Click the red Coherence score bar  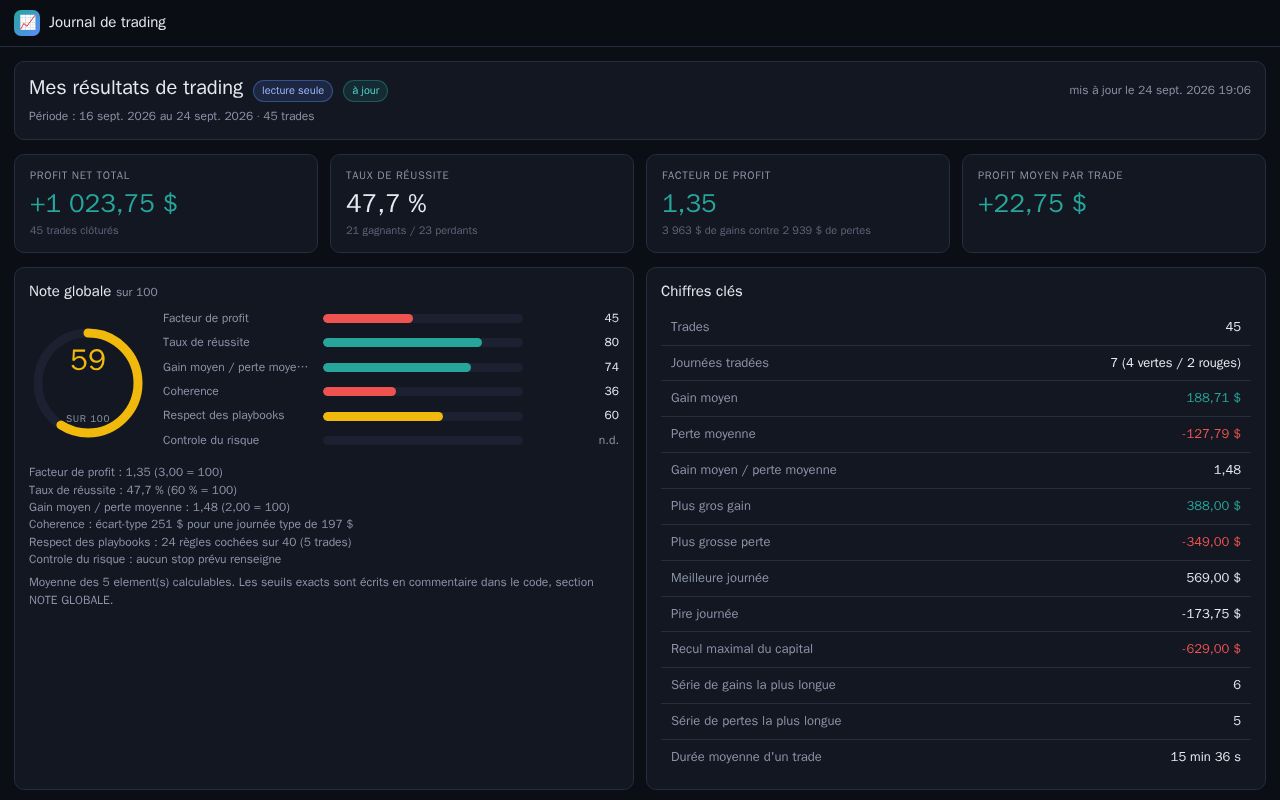359,391
